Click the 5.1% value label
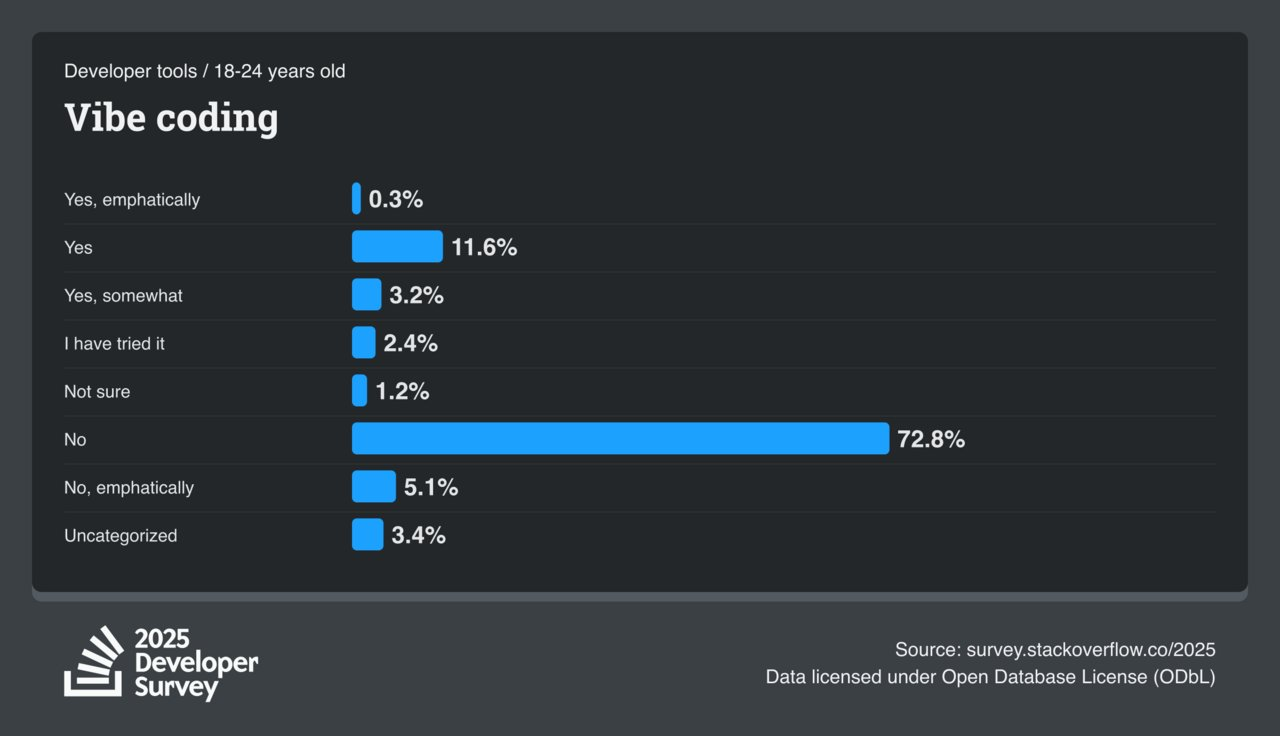The image size is (1280, 736). (431, 487)
